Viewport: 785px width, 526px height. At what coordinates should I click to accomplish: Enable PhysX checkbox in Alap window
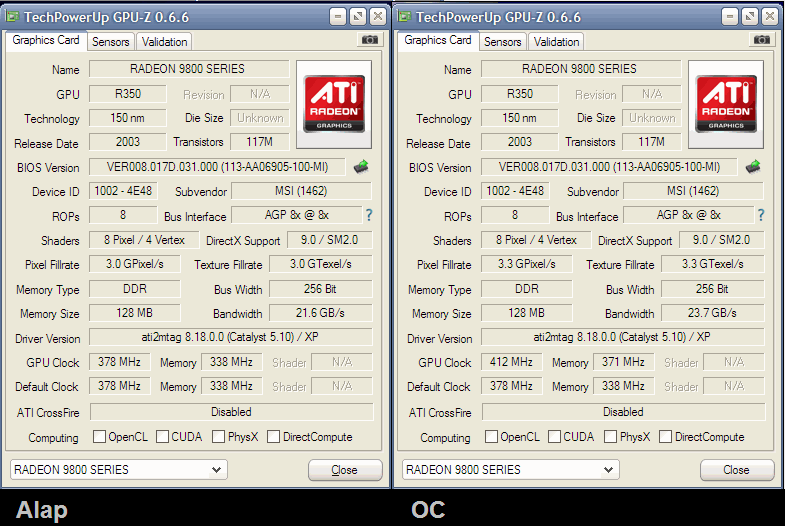point(218,436)
